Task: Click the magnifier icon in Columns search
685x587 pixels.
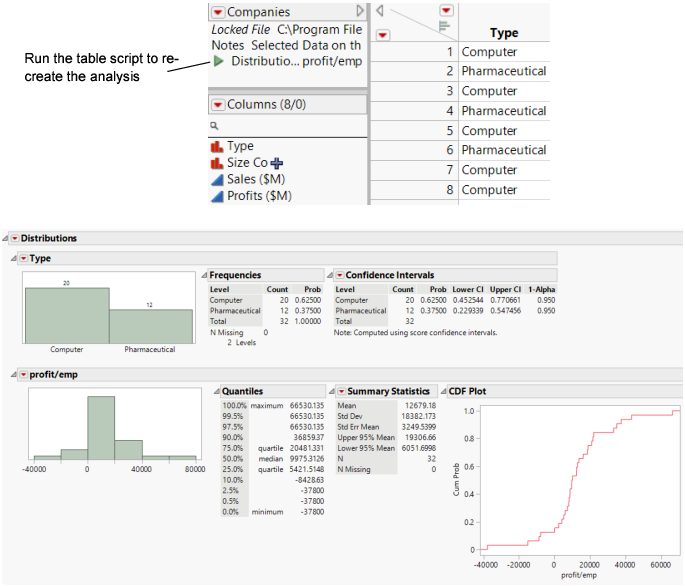Action: 214,127
